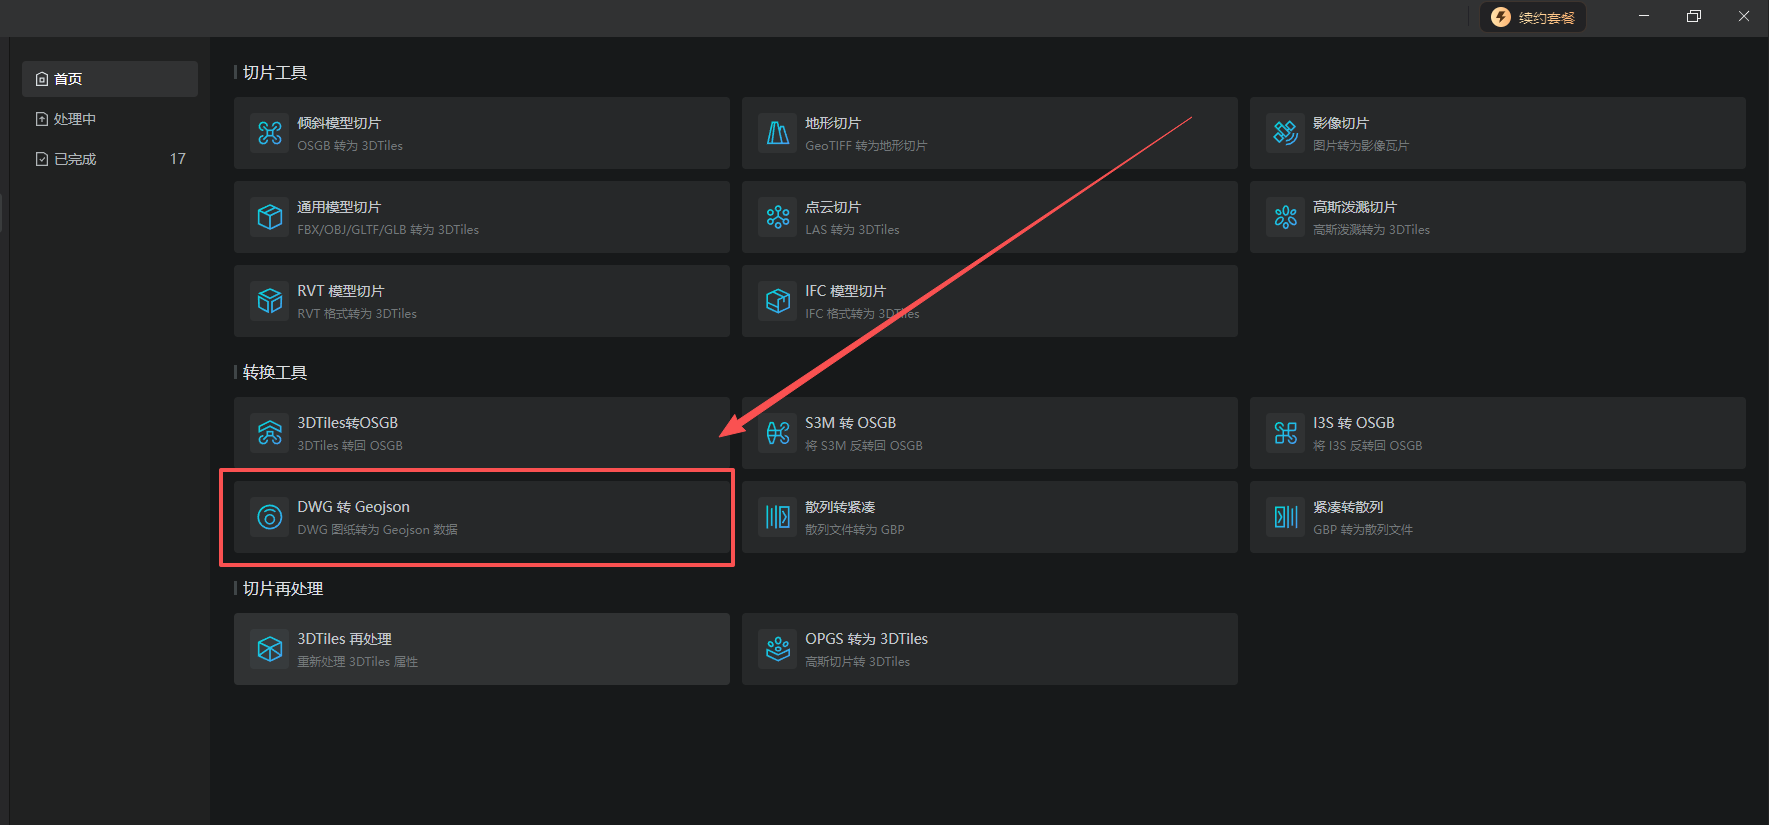Open the 3DTiles转OSGB converter
Image resolution: width=1769 pixels, height=825 pixels.
[x=482, y=433]
